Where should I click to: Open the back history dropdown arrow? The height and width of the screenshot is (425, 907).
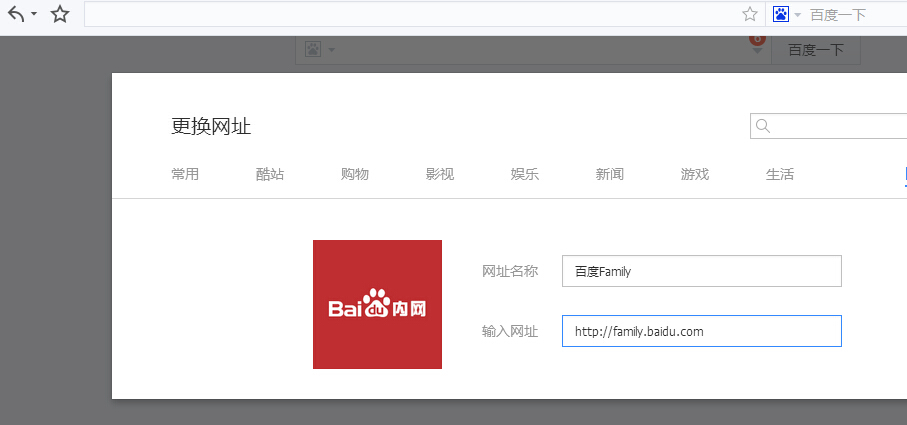point(34,14)
